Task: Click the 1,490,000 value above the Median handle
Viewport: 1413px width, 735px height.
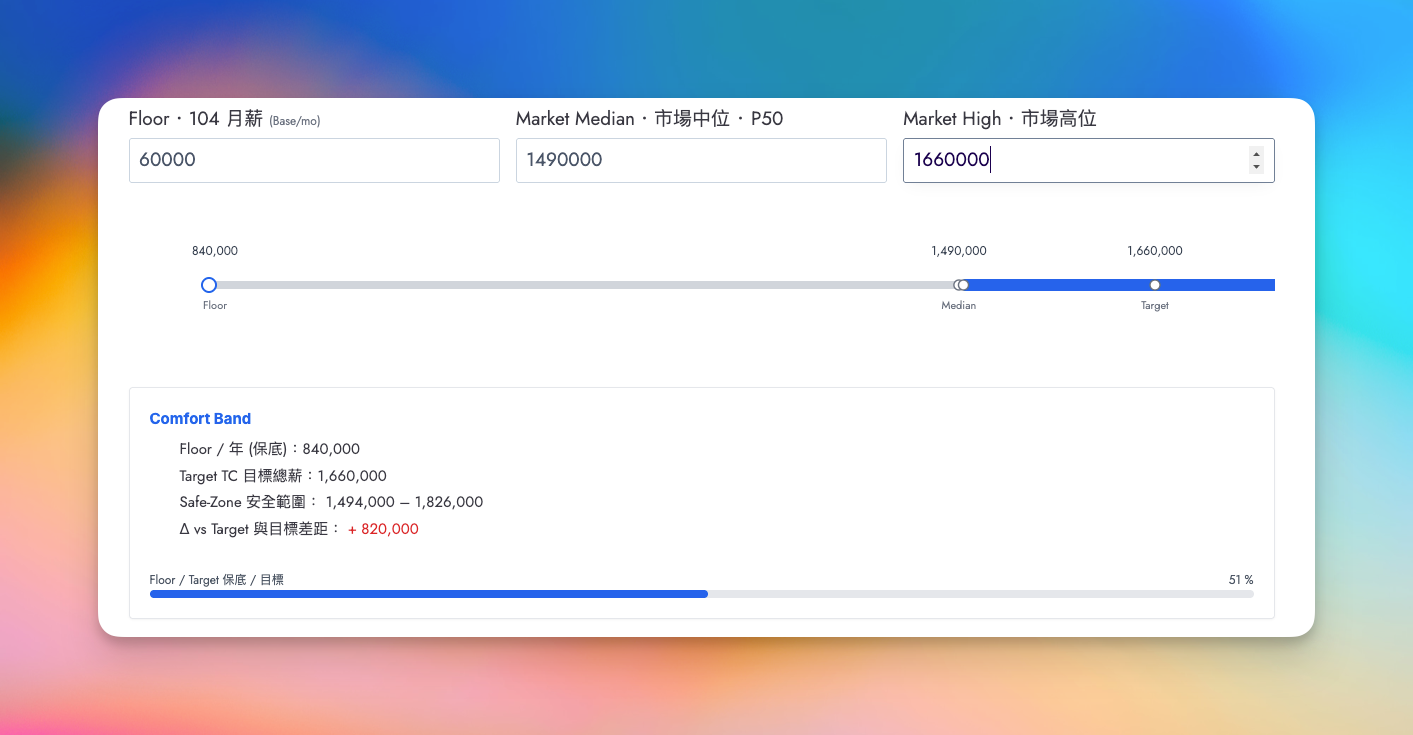Action: (958, 251)
